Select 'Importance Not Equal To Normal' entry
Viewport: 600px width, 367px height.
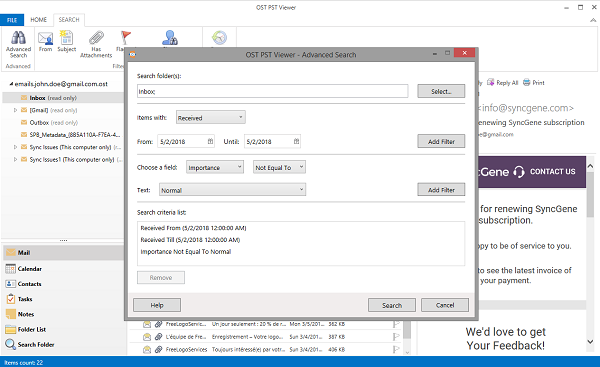[x=186, y=252]
